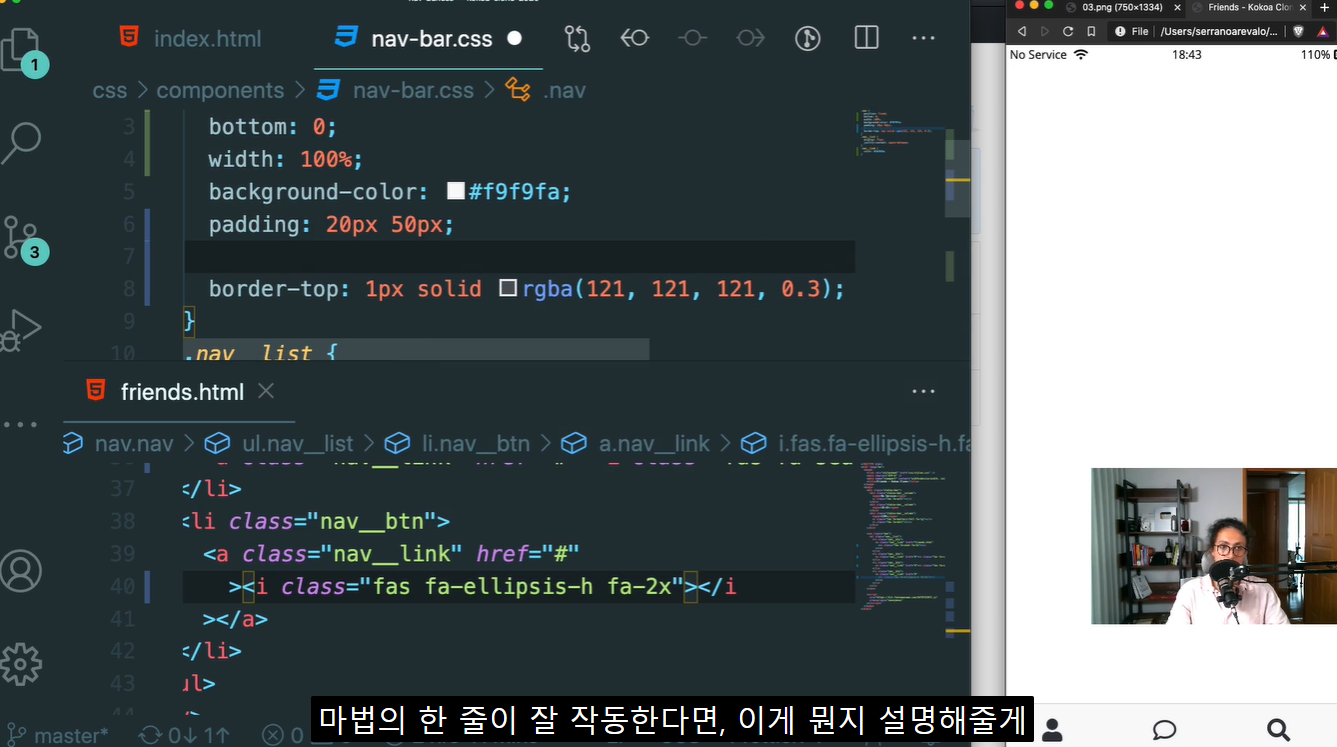Open the nav.nav breadcrumb in friends.html

(120, 443)
